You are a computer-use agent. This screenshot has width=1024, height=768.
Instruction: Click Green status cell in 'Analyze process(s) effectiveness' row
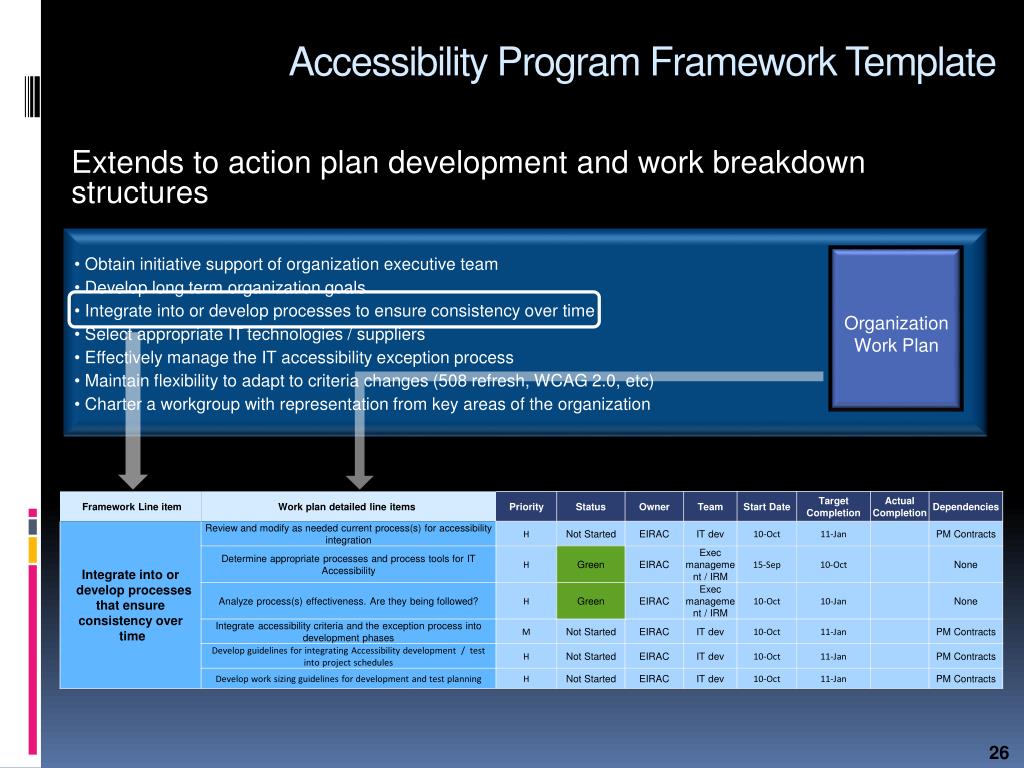(x=590, y=601)
